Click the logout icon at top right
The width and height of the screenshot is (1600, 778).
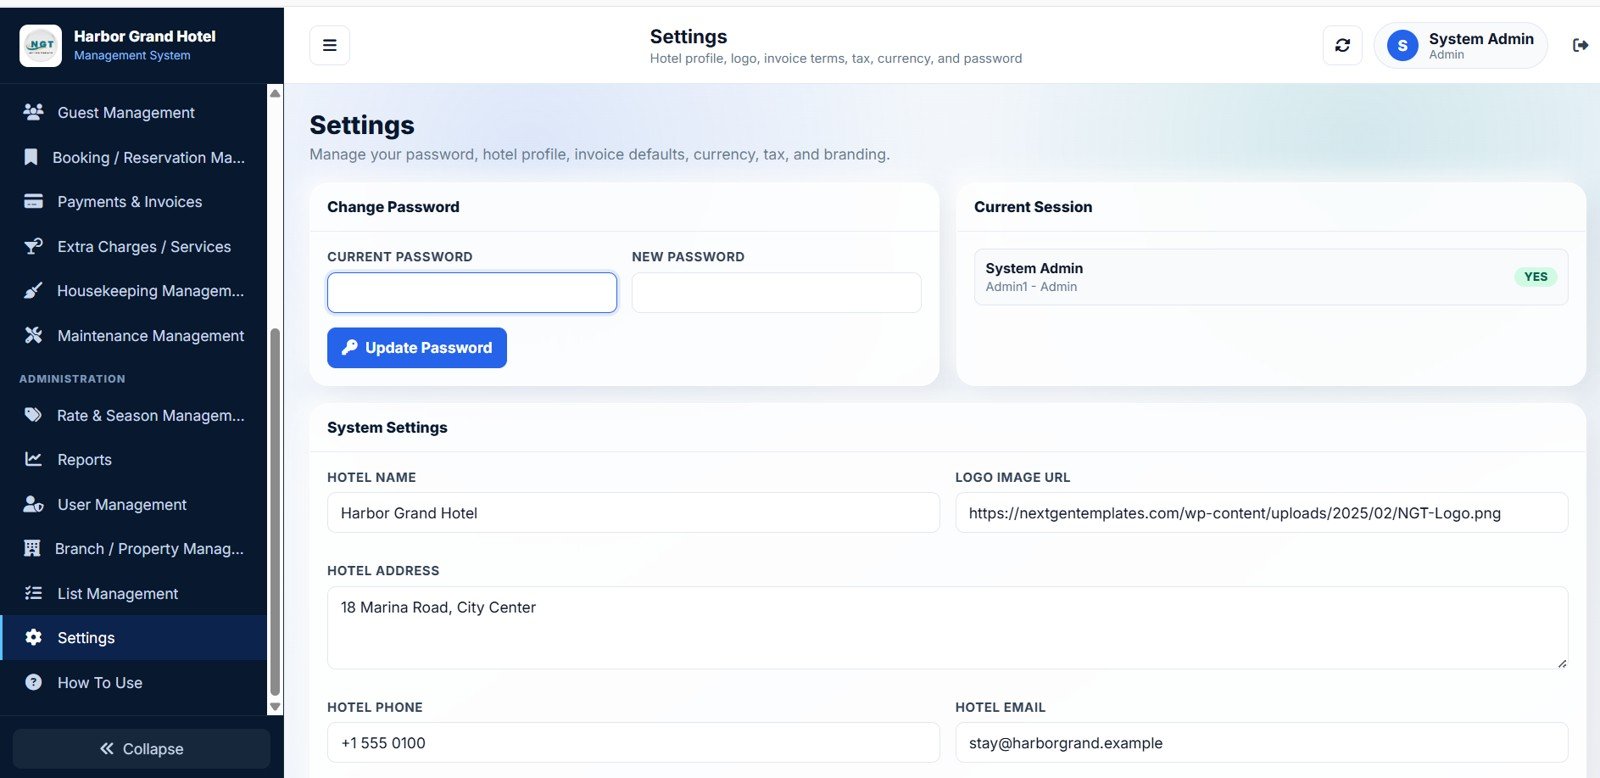(x=1580, y=45)
